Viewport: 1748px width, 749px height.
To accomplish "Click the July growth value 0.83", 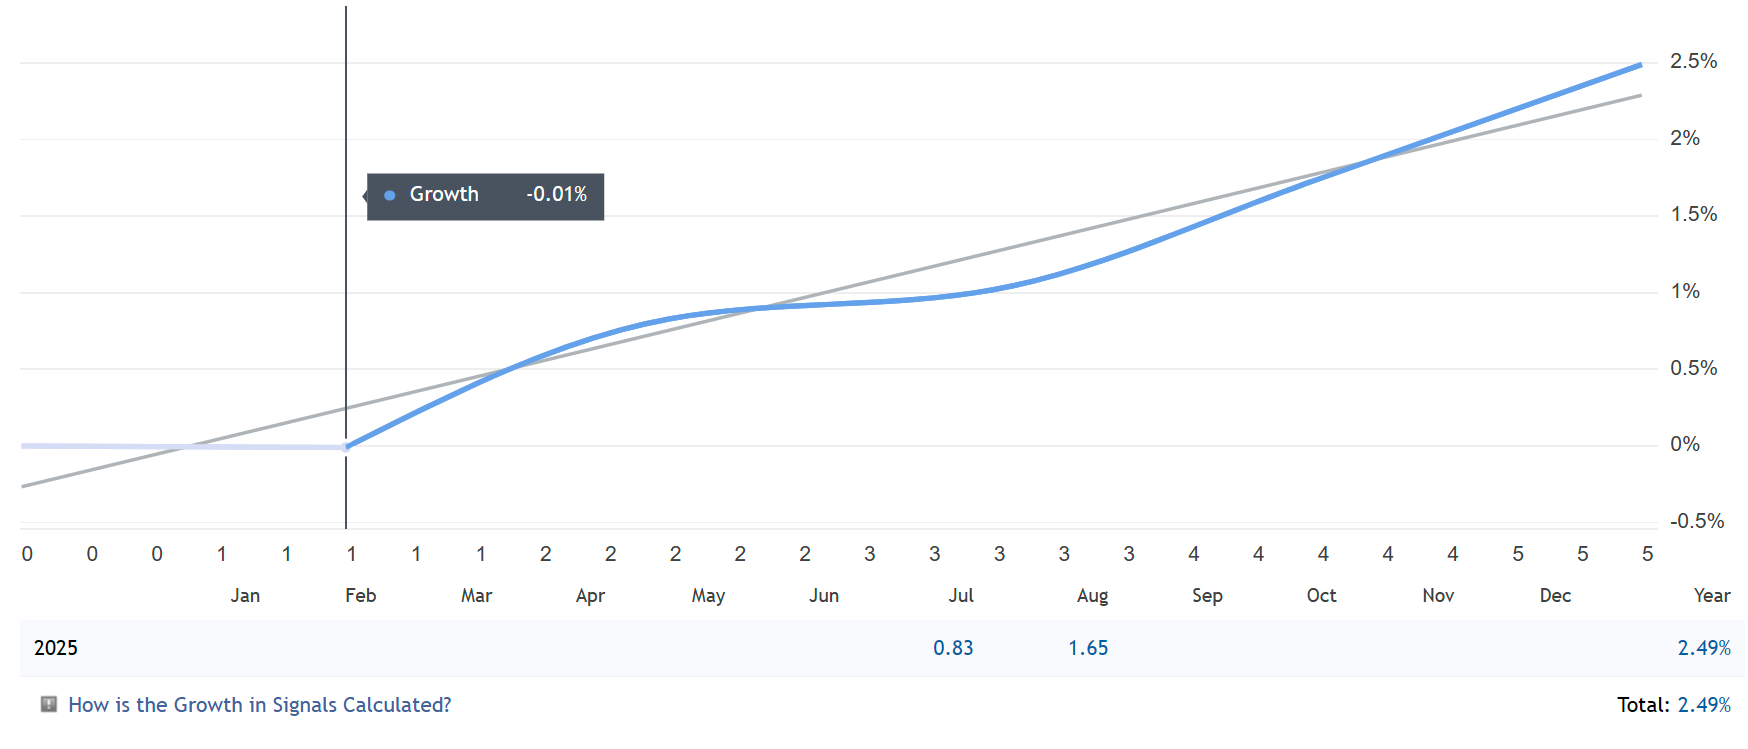I will (952, 648).
